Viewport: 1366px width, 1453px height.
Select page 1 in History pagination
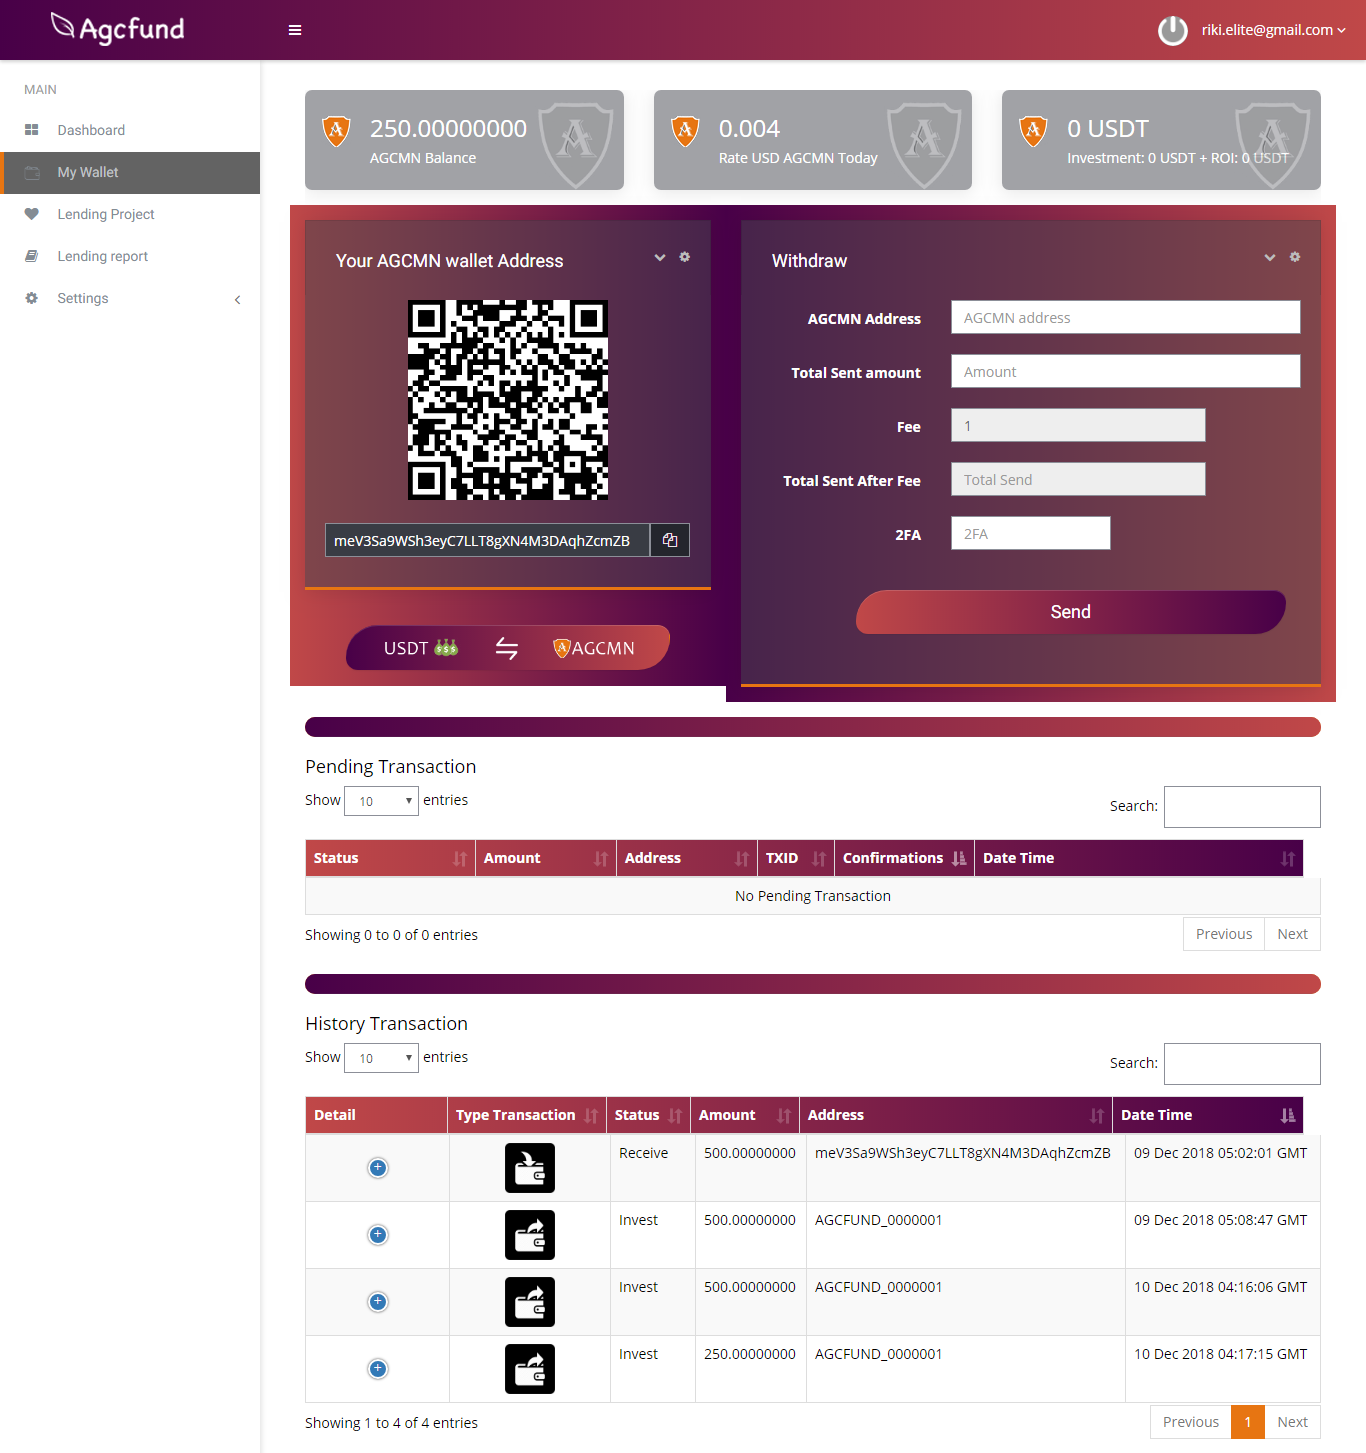point(1248,1422)
